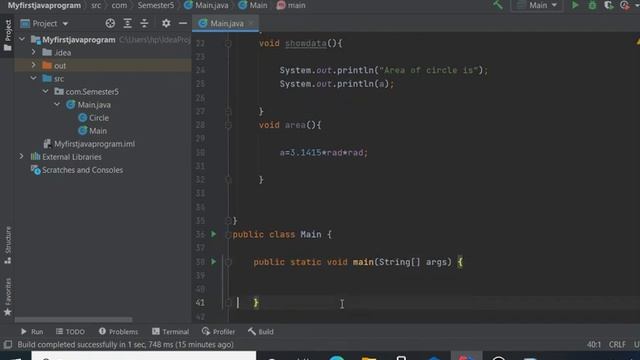This screenshot has height=360, width=640.
Task: Hide the Project tool window with minus icon
Action: pyautogui.click(x=183, y=23)
